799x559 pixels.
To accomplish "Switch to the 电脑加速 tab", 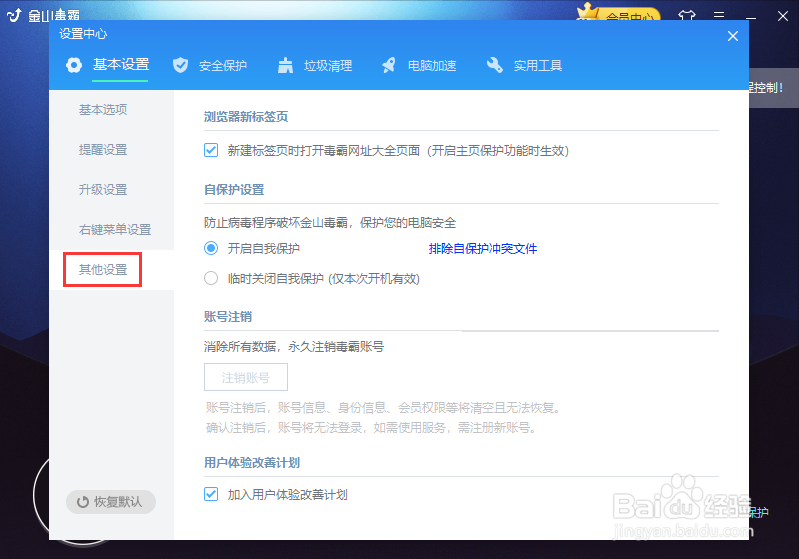I will 432,66.
